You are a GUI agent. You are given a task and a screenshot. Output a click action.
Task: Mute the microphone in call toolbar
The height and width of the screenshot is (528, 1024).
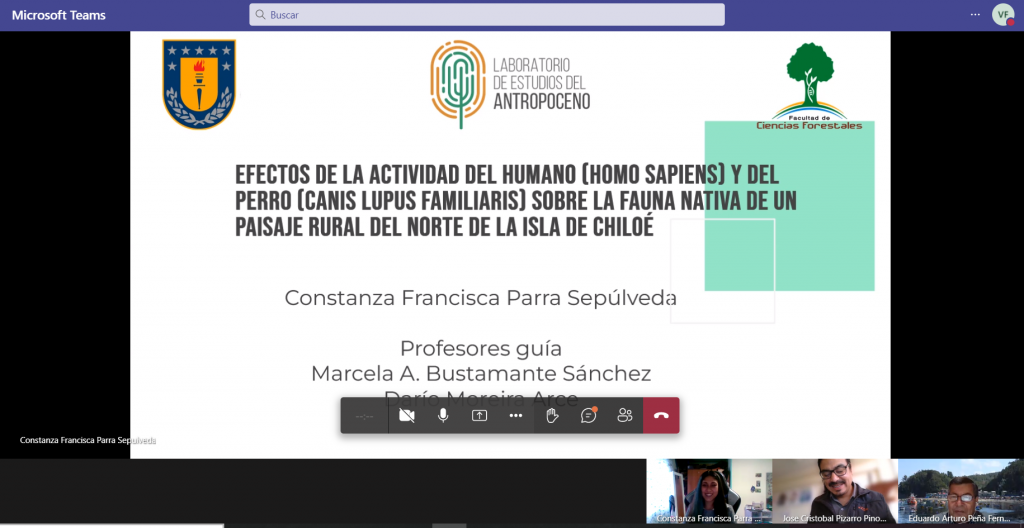tap(443, 416)
